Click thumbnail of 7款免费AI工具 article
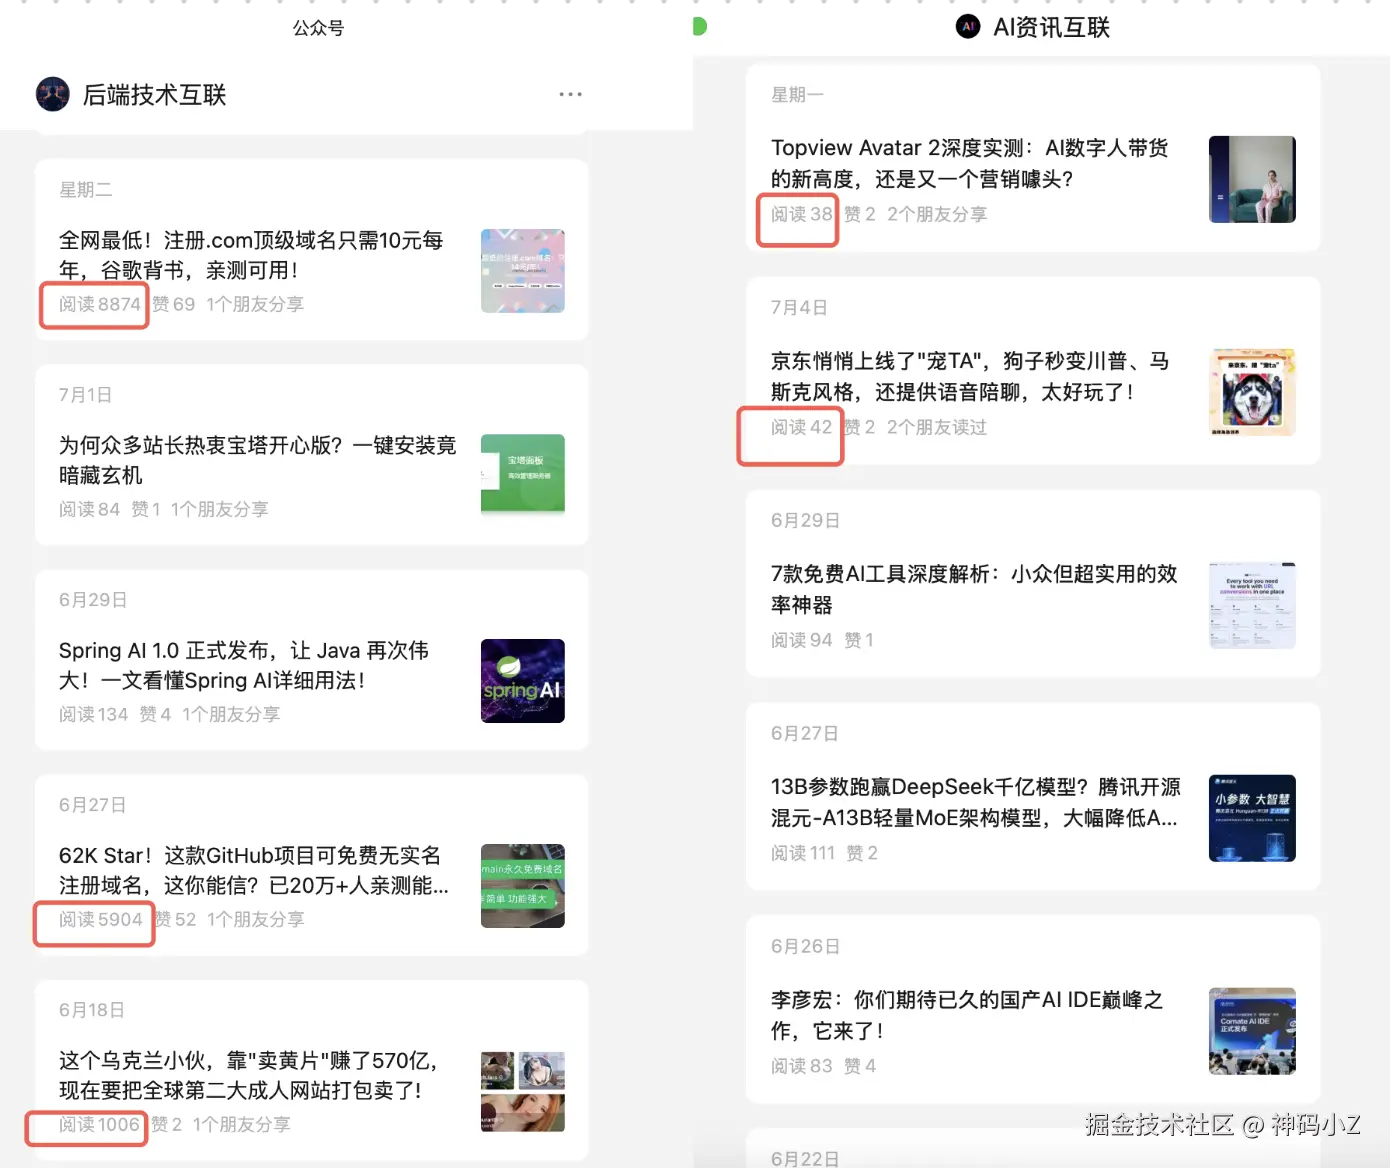 click(x=1252, y=605)
